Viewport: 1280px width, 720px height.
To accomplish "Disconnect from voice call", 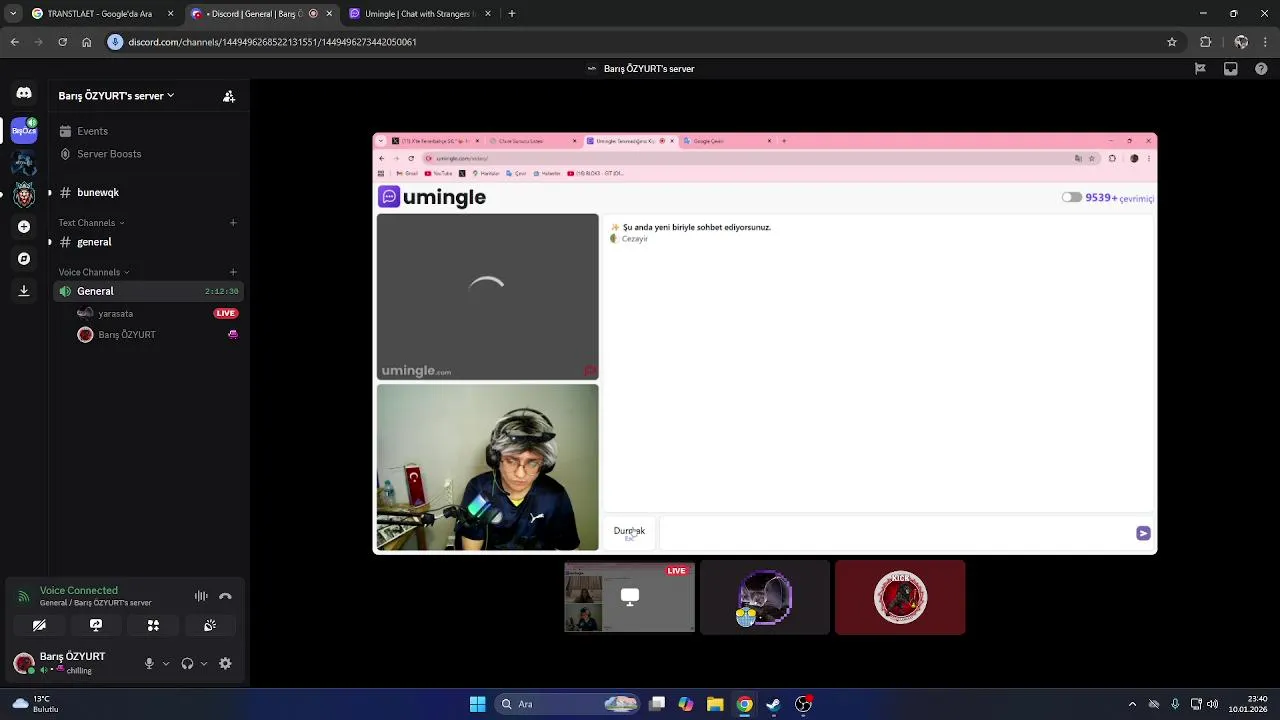I will point(225,596).
